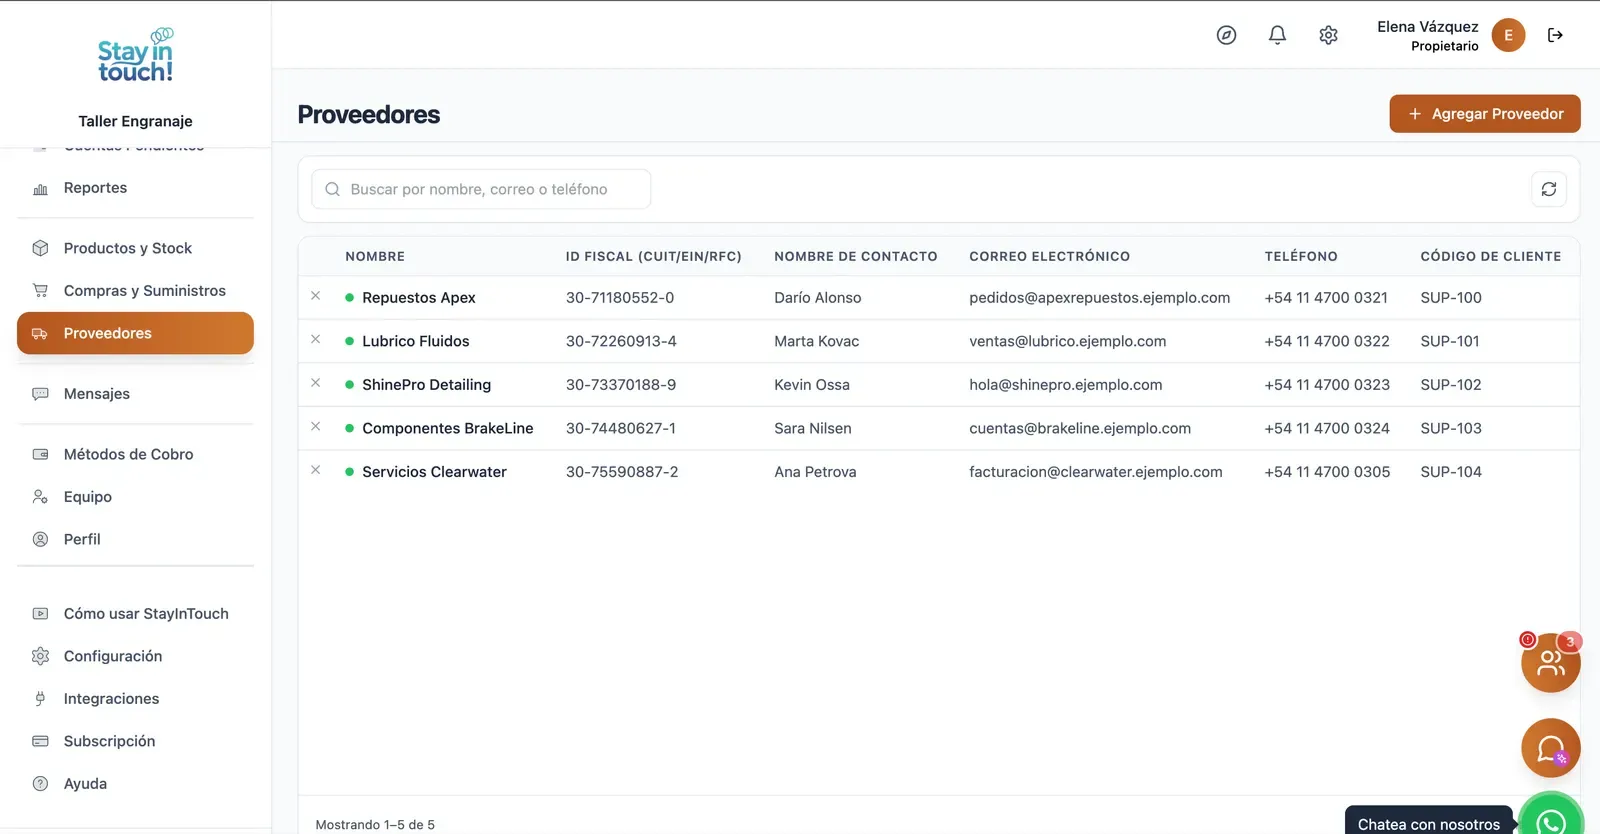Select the Servicios Clearwater supplier name
This screenshot has height=834, width=1600.
coord(435,472)
